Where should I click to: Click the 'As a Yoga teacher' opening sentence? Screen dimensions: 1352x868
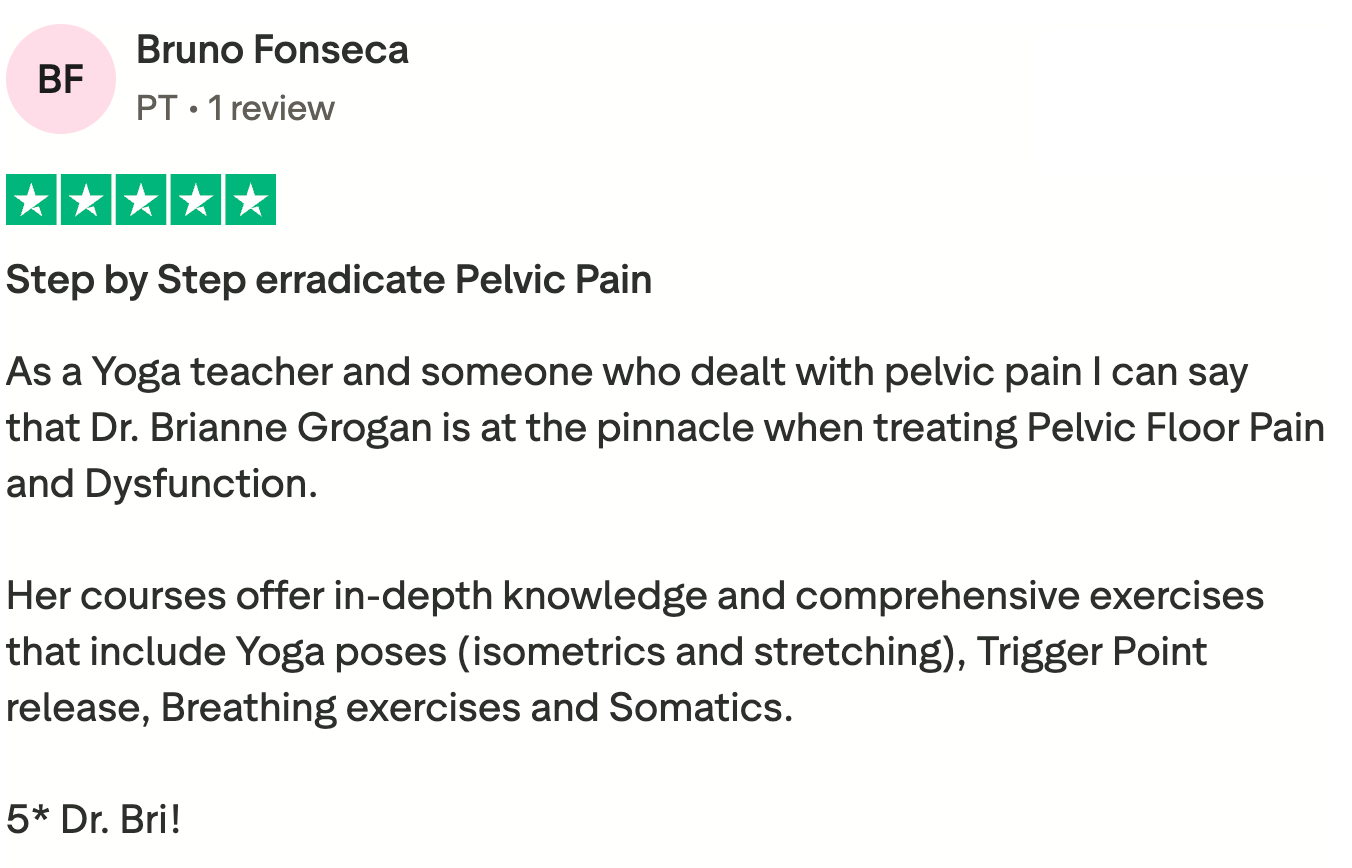pos(170,373)
